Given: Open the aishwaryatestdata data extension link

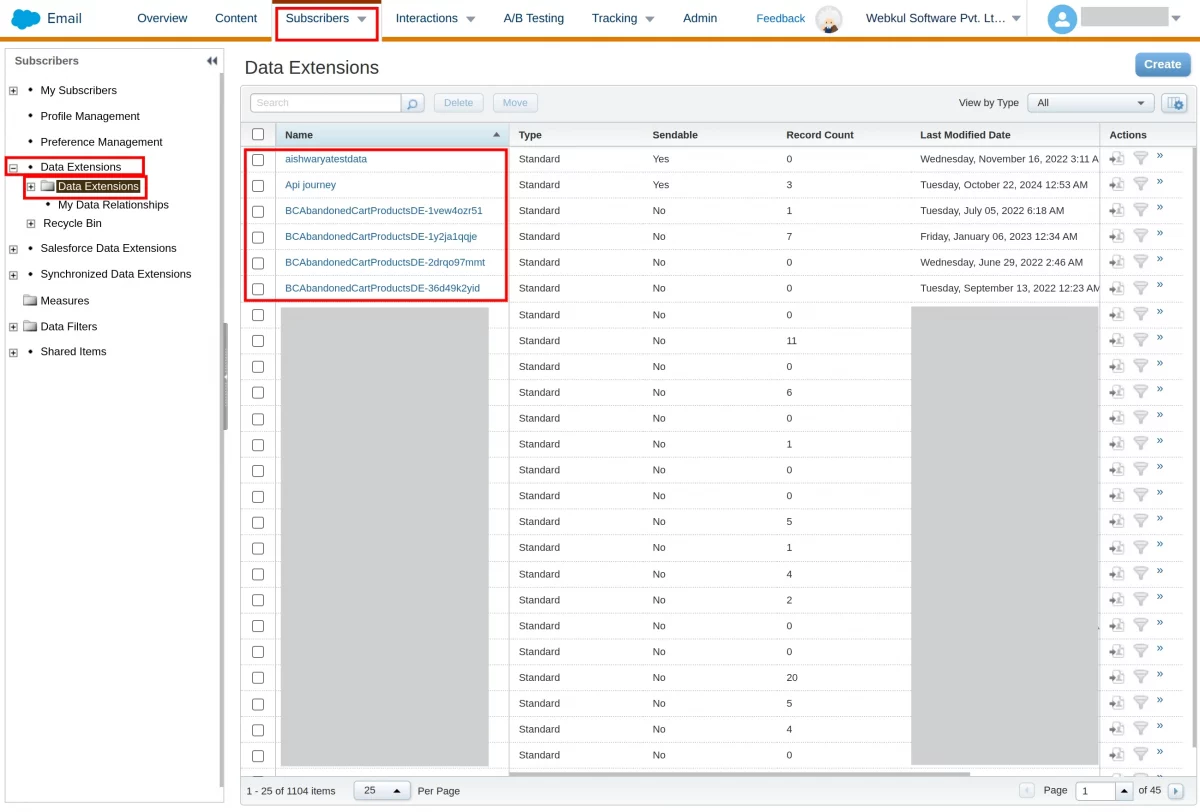Looking at the screenshot, I should [x=326, y=159].
